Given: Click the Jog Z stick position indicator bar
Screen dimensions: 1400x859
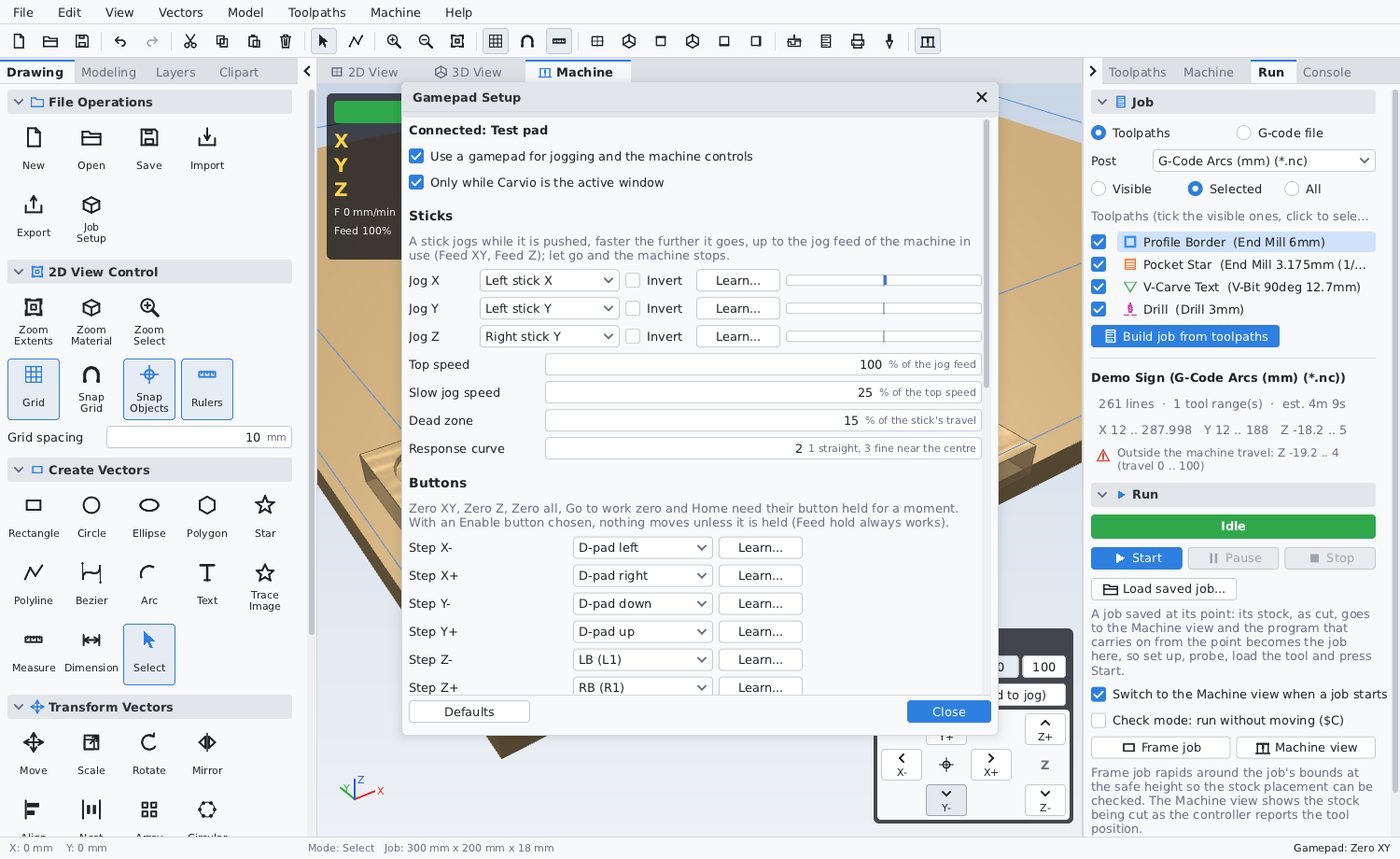Looking at the screenshot, I should tap(884, 336).
